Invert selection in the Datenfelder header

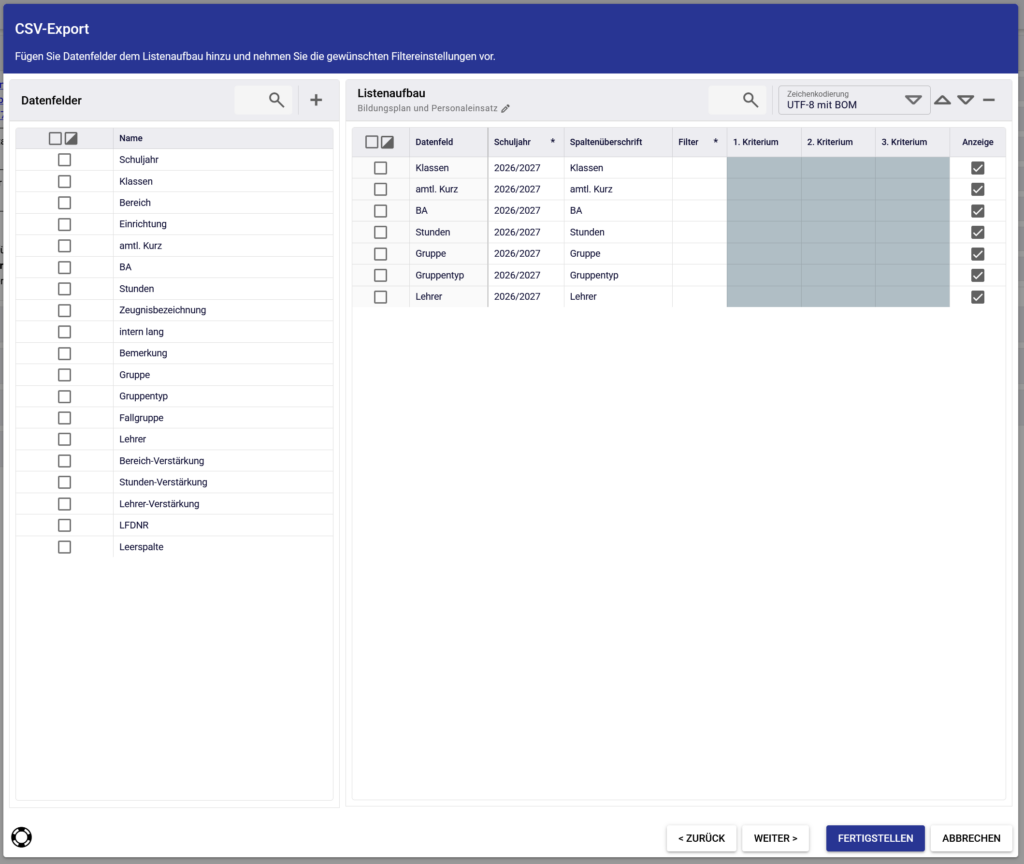point(71,138)
